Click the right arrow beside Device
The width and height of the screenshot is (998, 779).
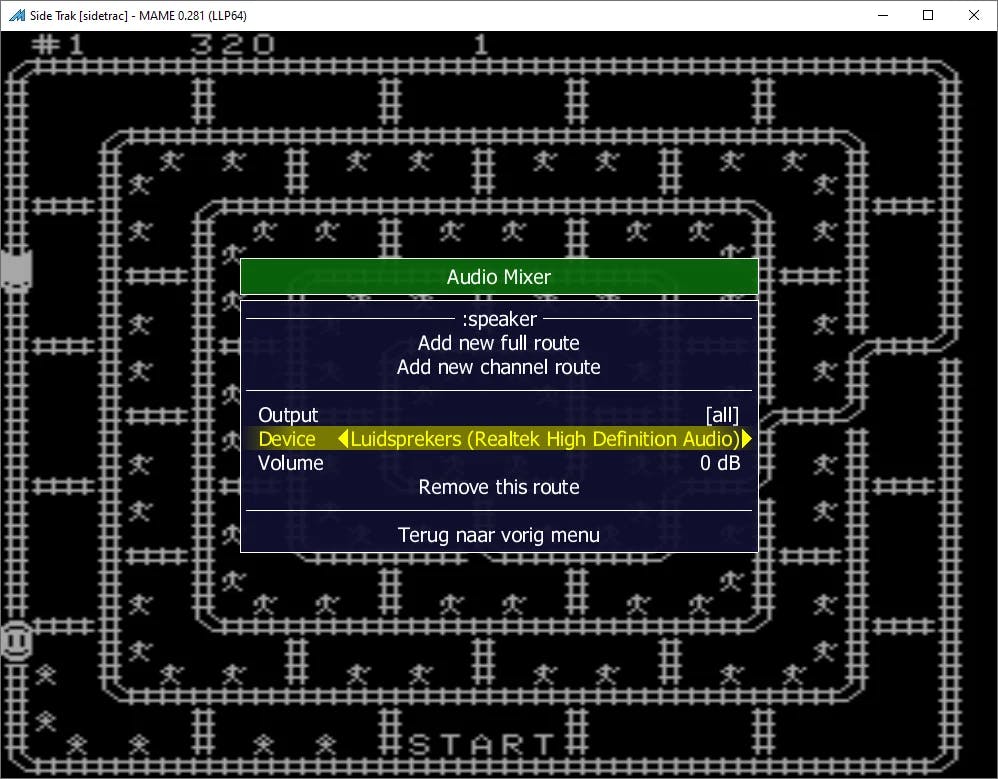(x=747, y=439)
